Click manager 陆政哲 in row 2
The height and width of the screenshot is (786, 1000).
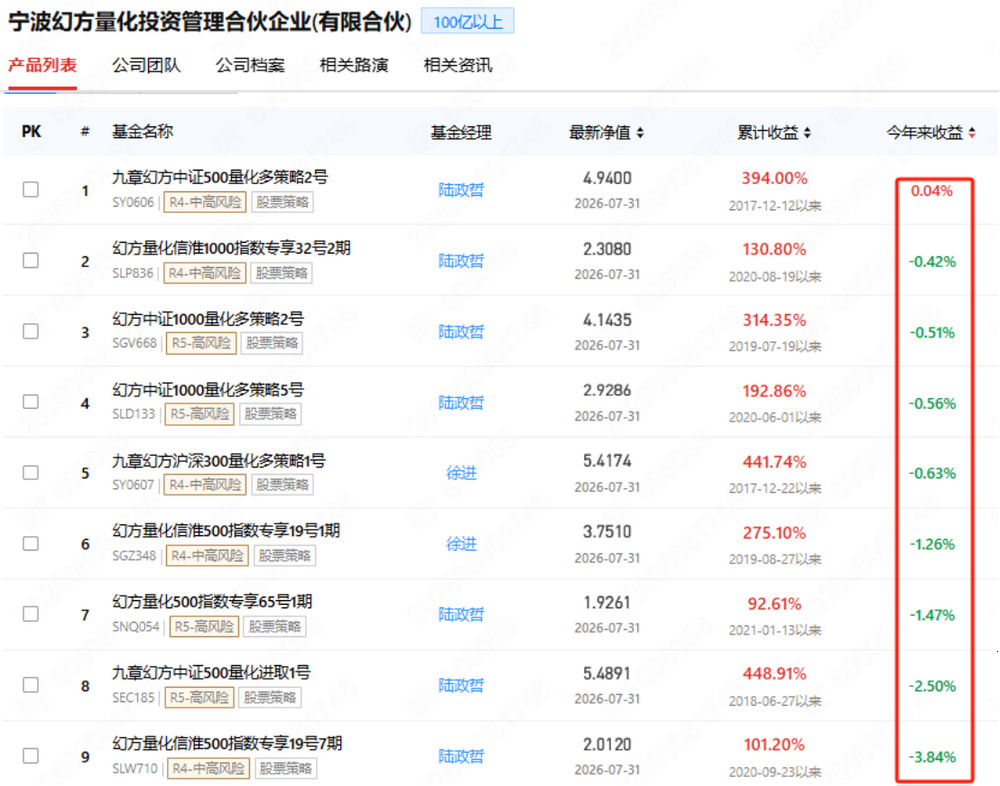(461, 261)
